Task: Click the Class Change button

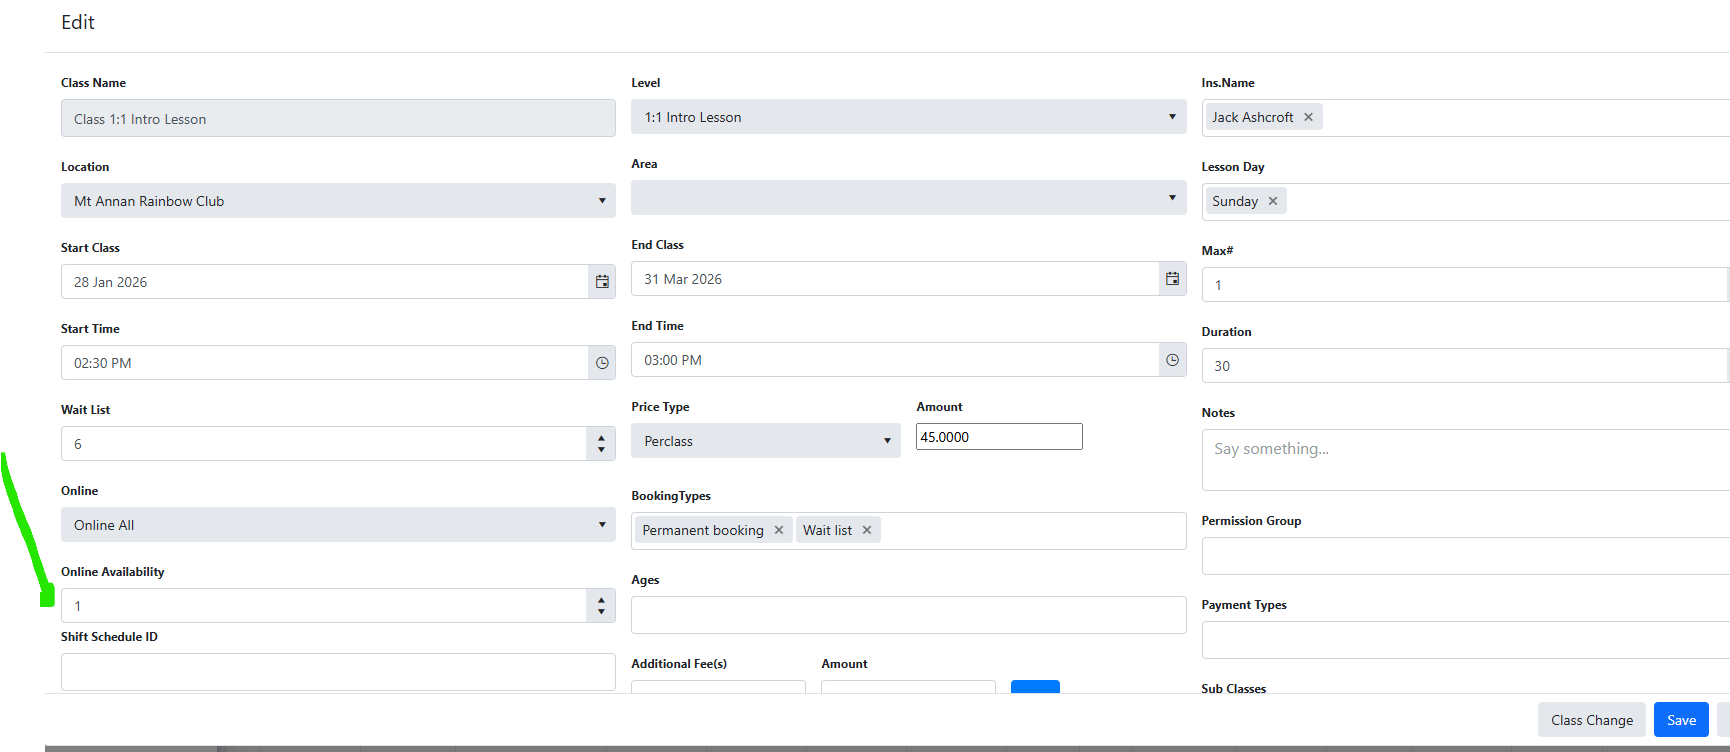Action: click(x=1591, y=720)
